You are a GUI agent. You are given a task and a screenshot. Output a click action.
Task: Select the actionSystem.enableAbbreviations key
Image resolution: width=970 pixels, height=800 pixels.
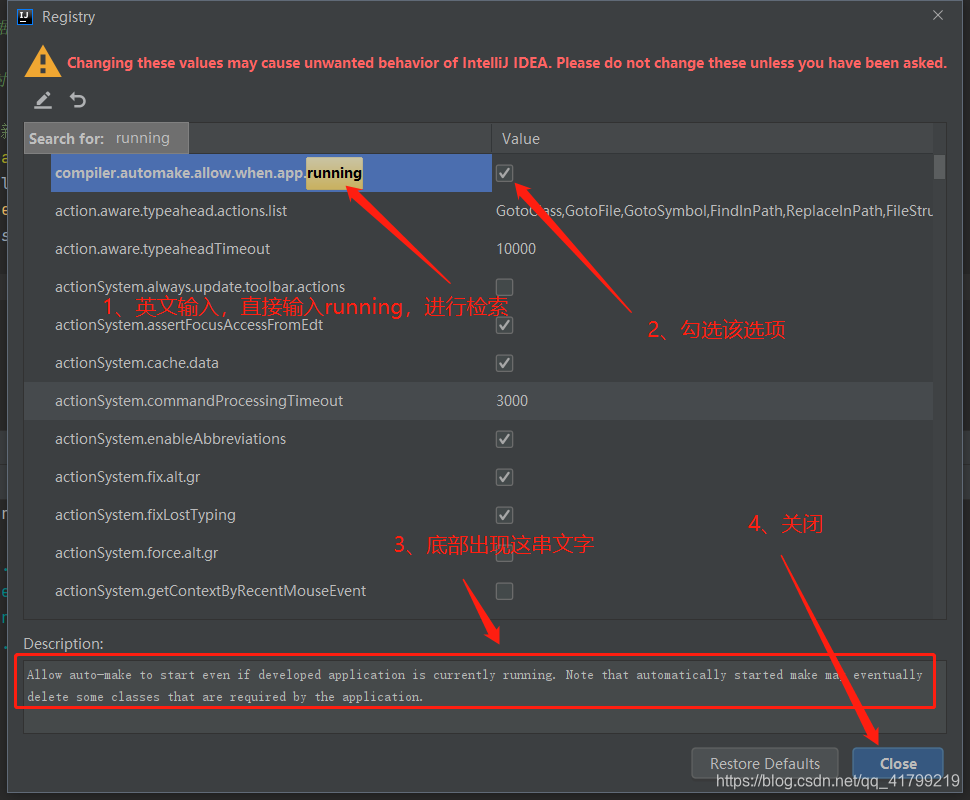coord(170,439)
